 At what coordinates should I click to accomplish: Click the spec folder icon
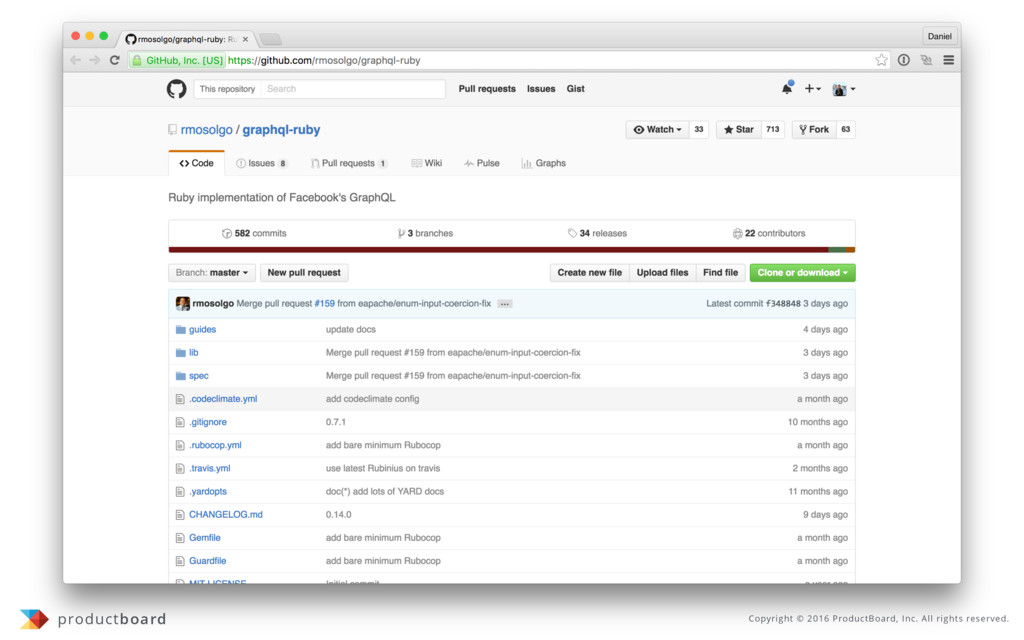click(x=181, y=376)
